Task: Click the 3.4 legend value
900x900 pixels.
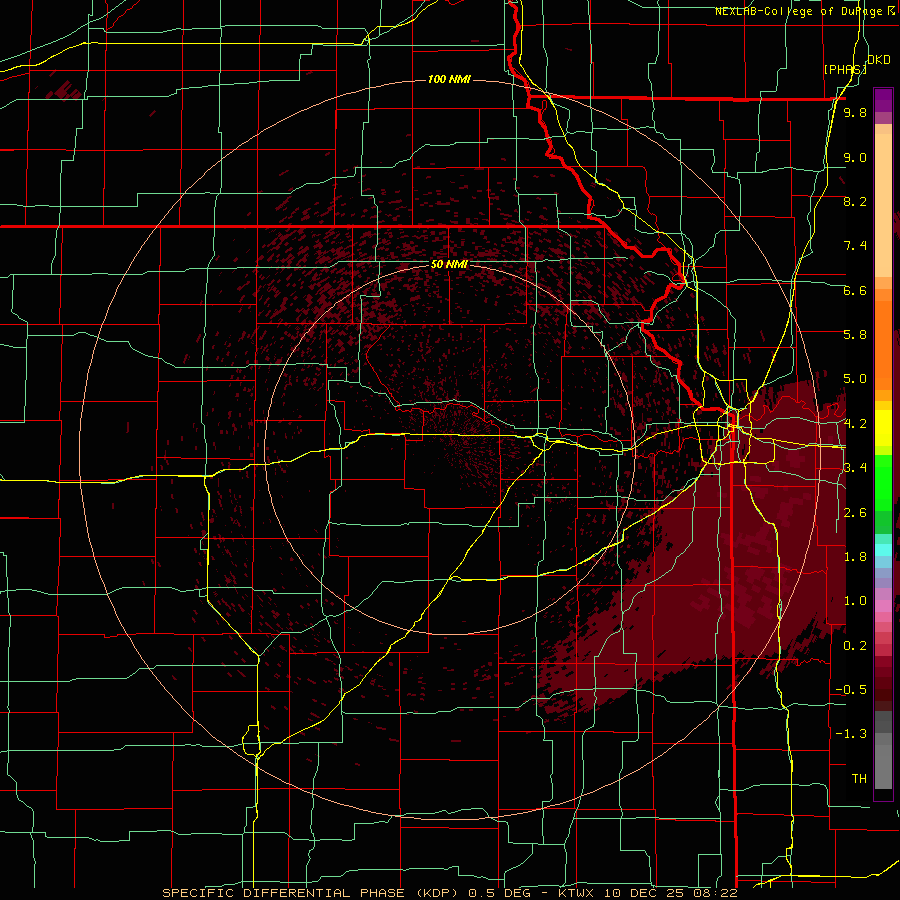Action: (855, 468)
